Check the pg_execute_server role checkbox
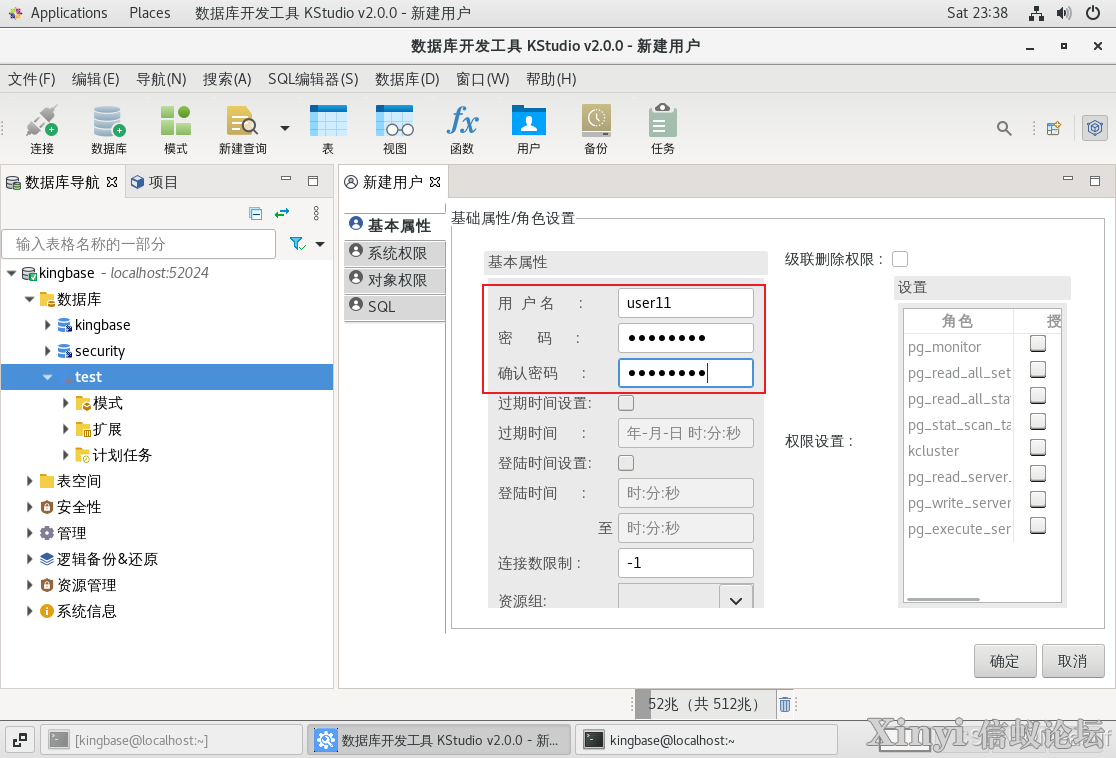Viewport: 1116px width, 758px height. point(1038,525)
